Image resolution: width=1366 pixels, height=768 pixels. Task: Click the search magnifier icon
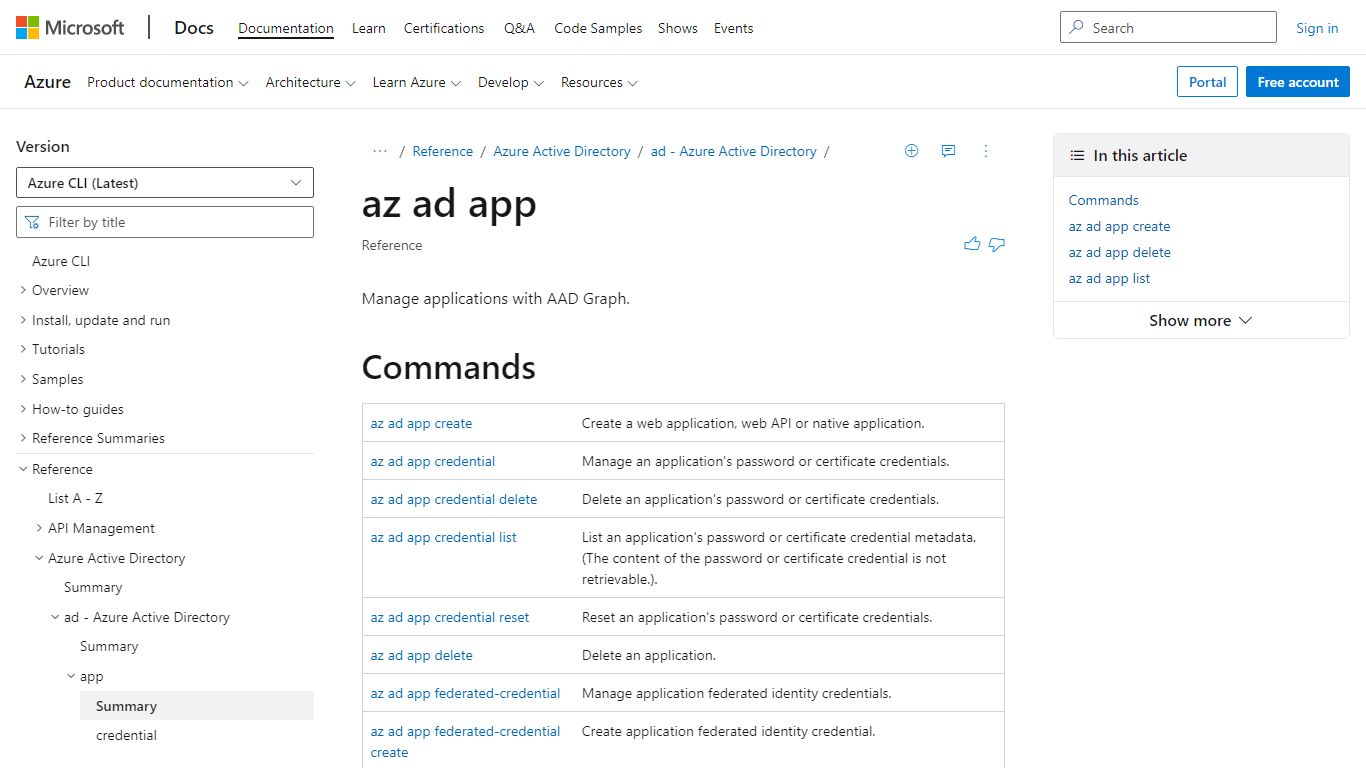tap(1077, 28)
